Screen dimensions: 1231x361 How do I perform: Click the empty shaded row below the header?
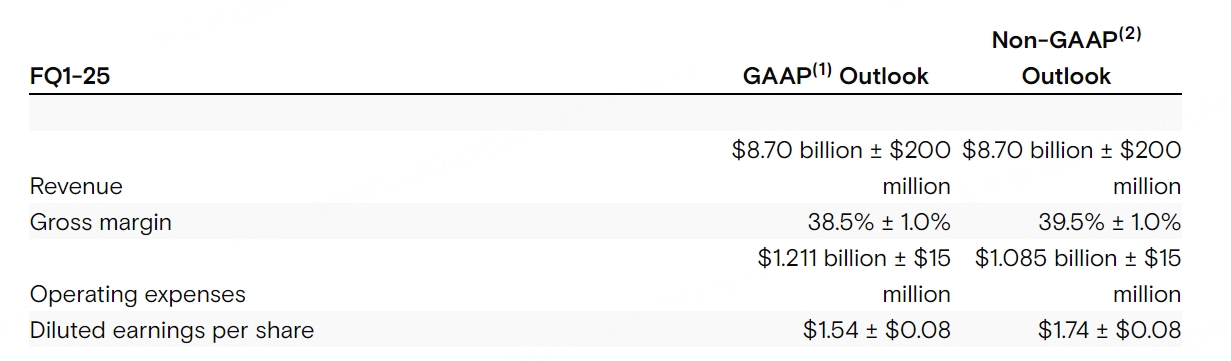click(x=606, y=113)
